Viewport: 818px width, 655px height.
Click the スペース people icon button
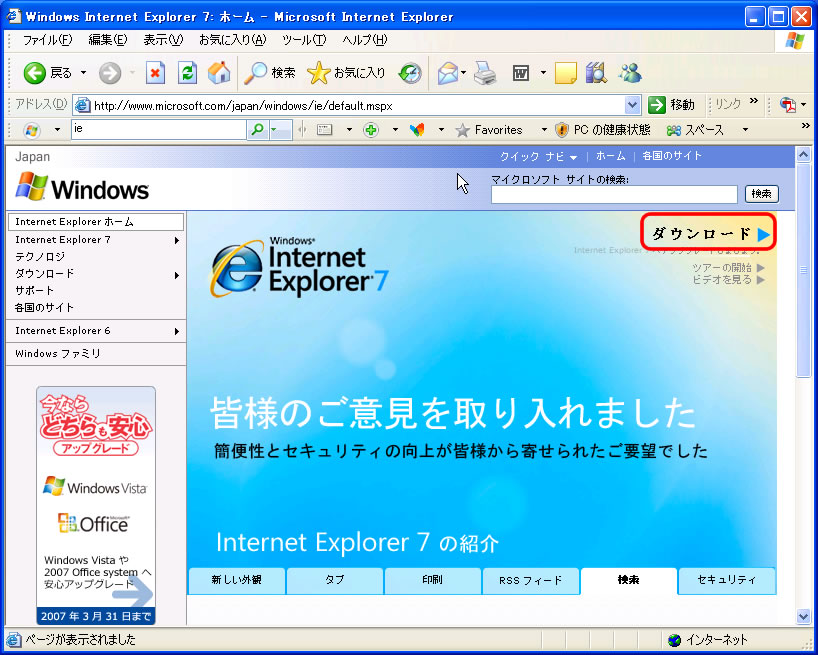(x=695, y=130)
